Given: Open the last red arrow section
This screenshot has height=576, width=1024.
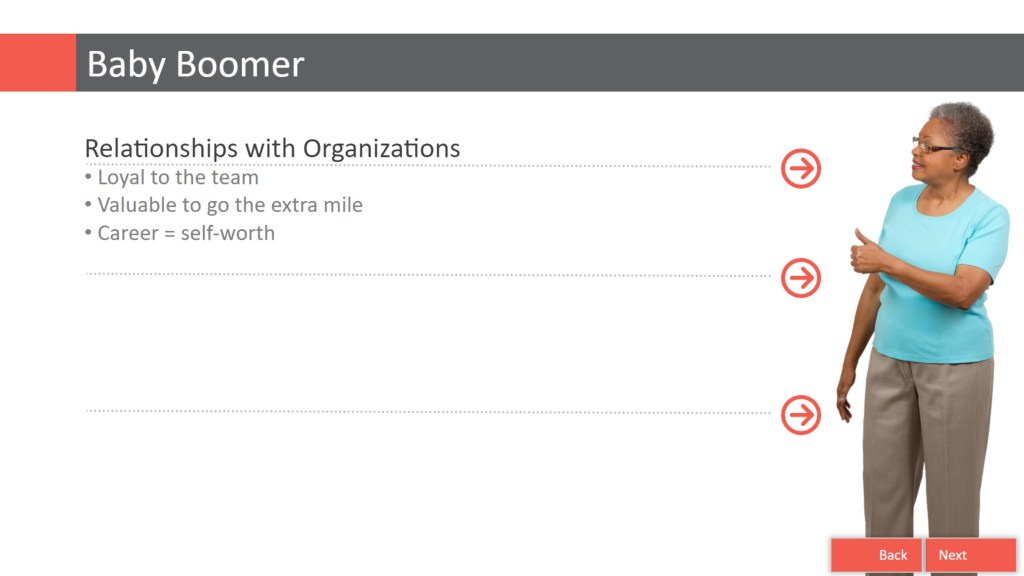Looking at the screenshot, I should 800,414.
